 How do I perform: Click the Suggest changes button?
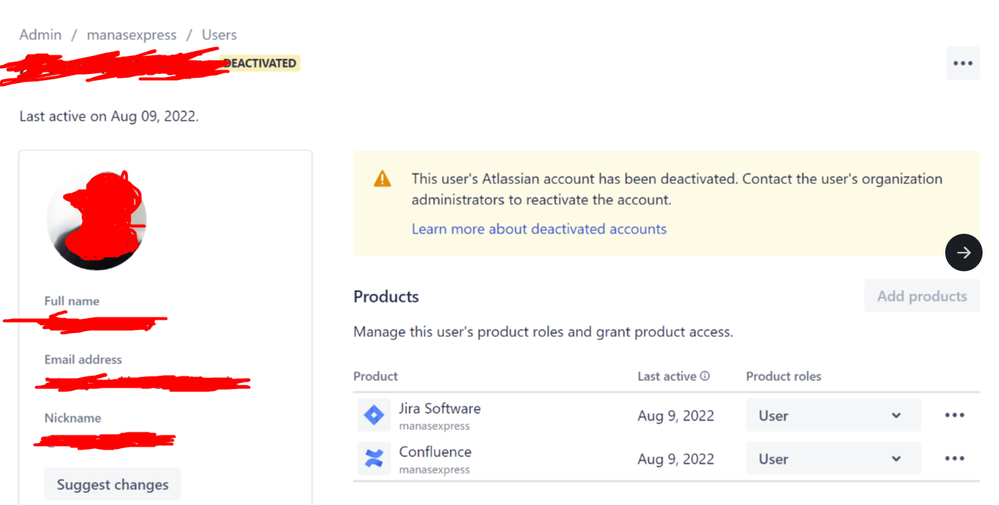tap(113, 485)
